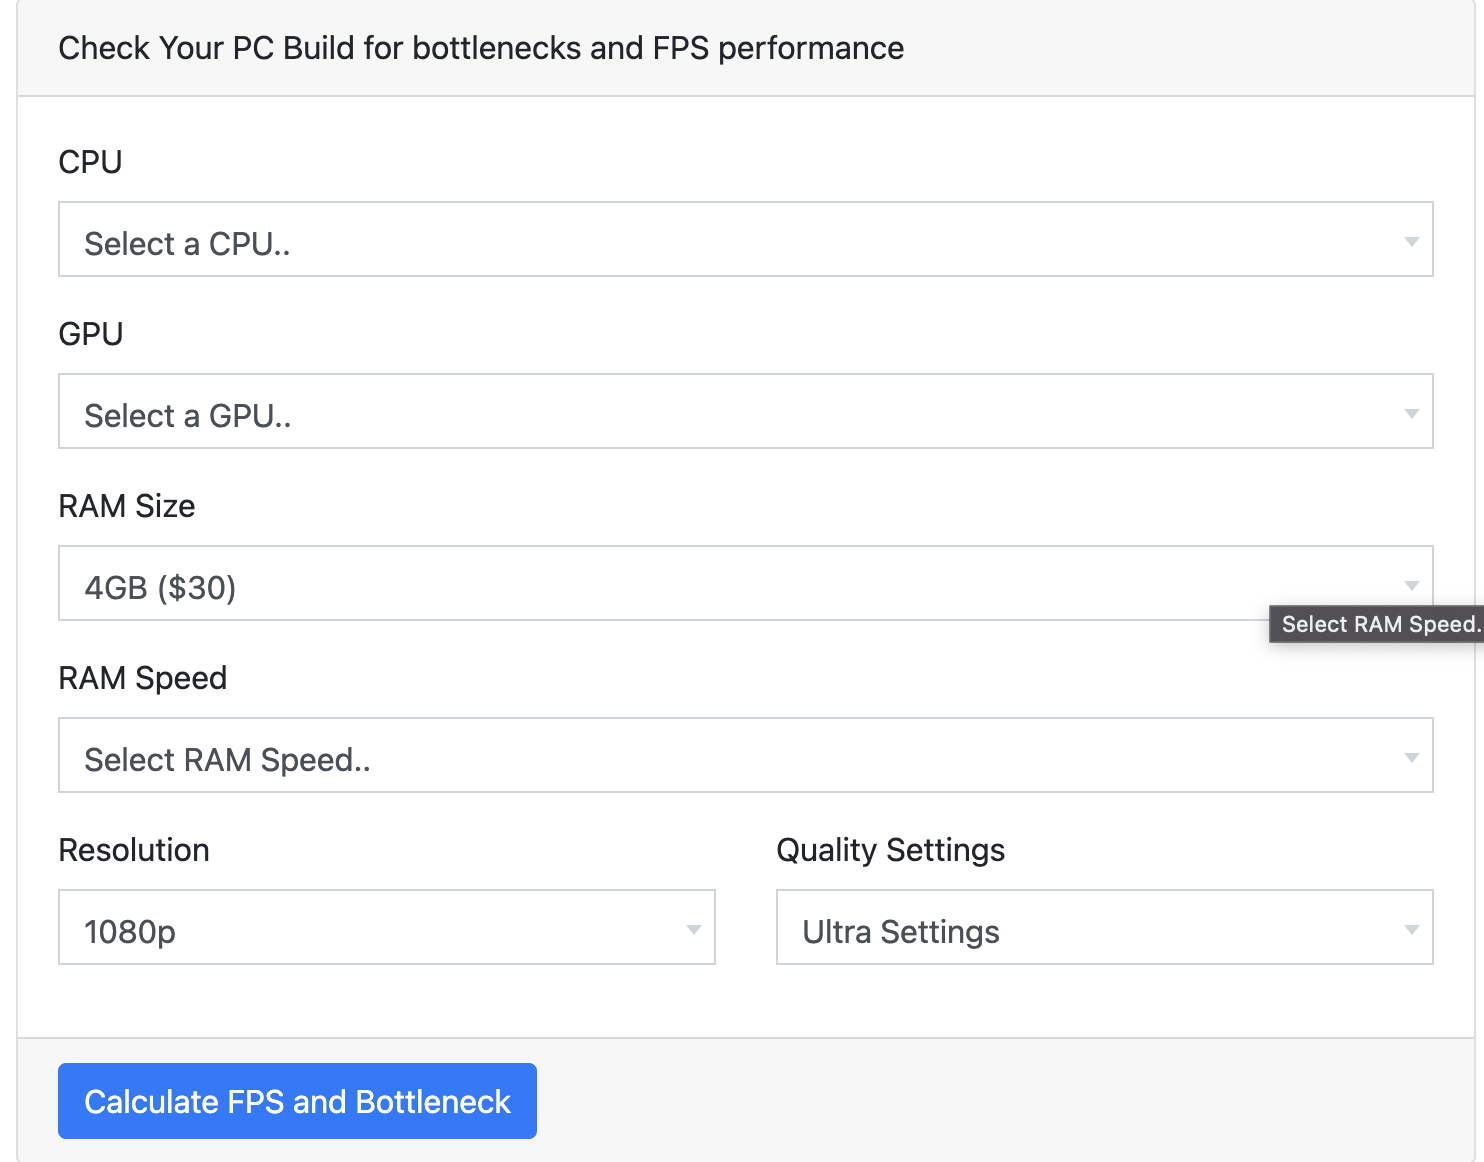The image size is (1484, 1162).
Task: Click the GPU field label
Action: [x=91, y=334]
